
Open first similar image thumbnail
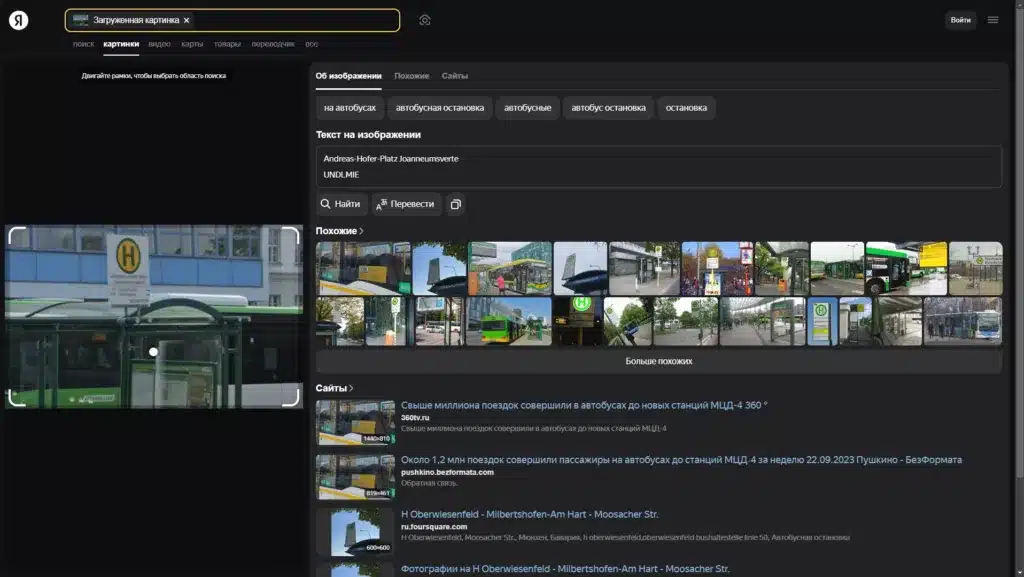363,268
